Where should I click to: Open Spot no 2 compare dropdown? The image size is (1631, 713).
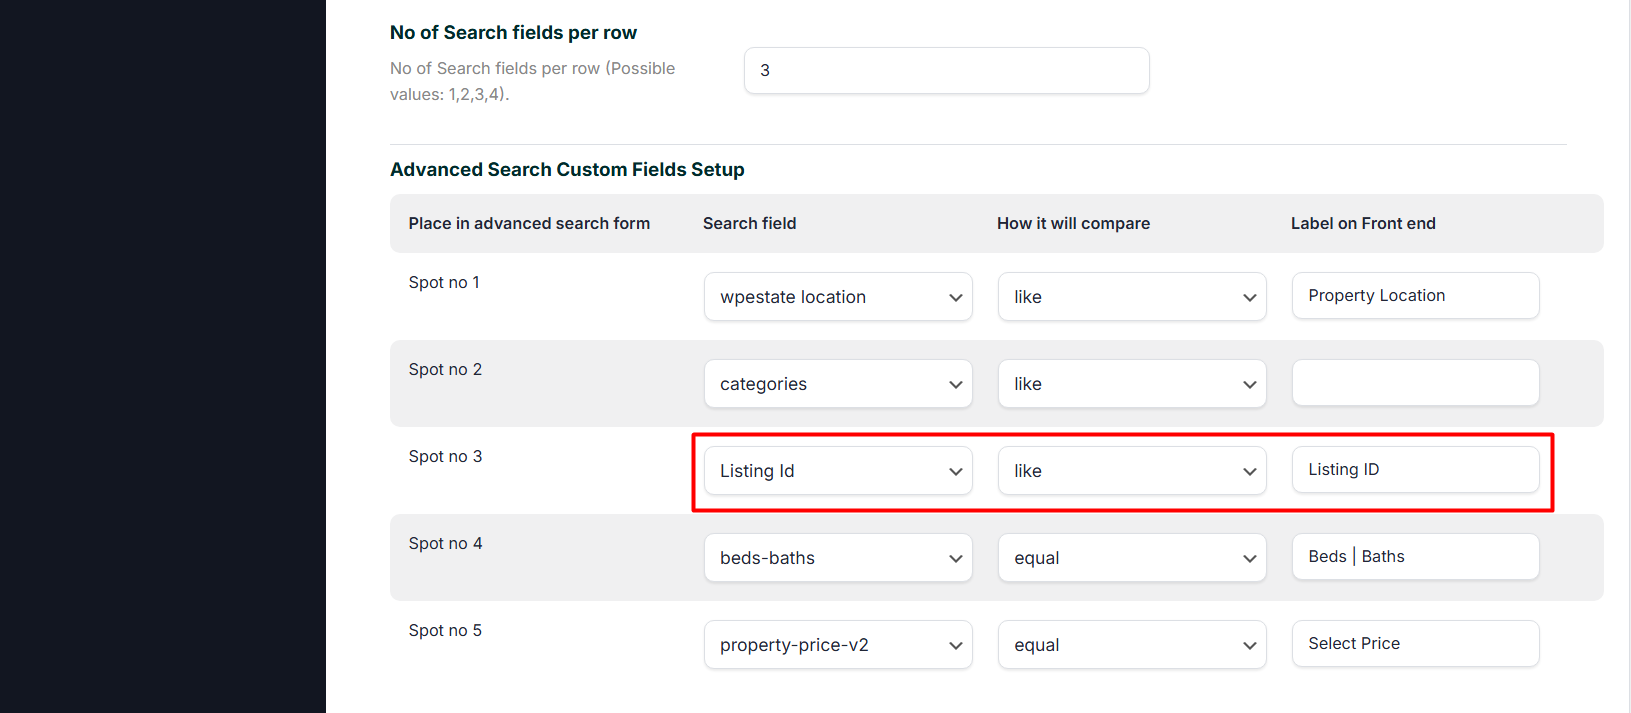1132,384
